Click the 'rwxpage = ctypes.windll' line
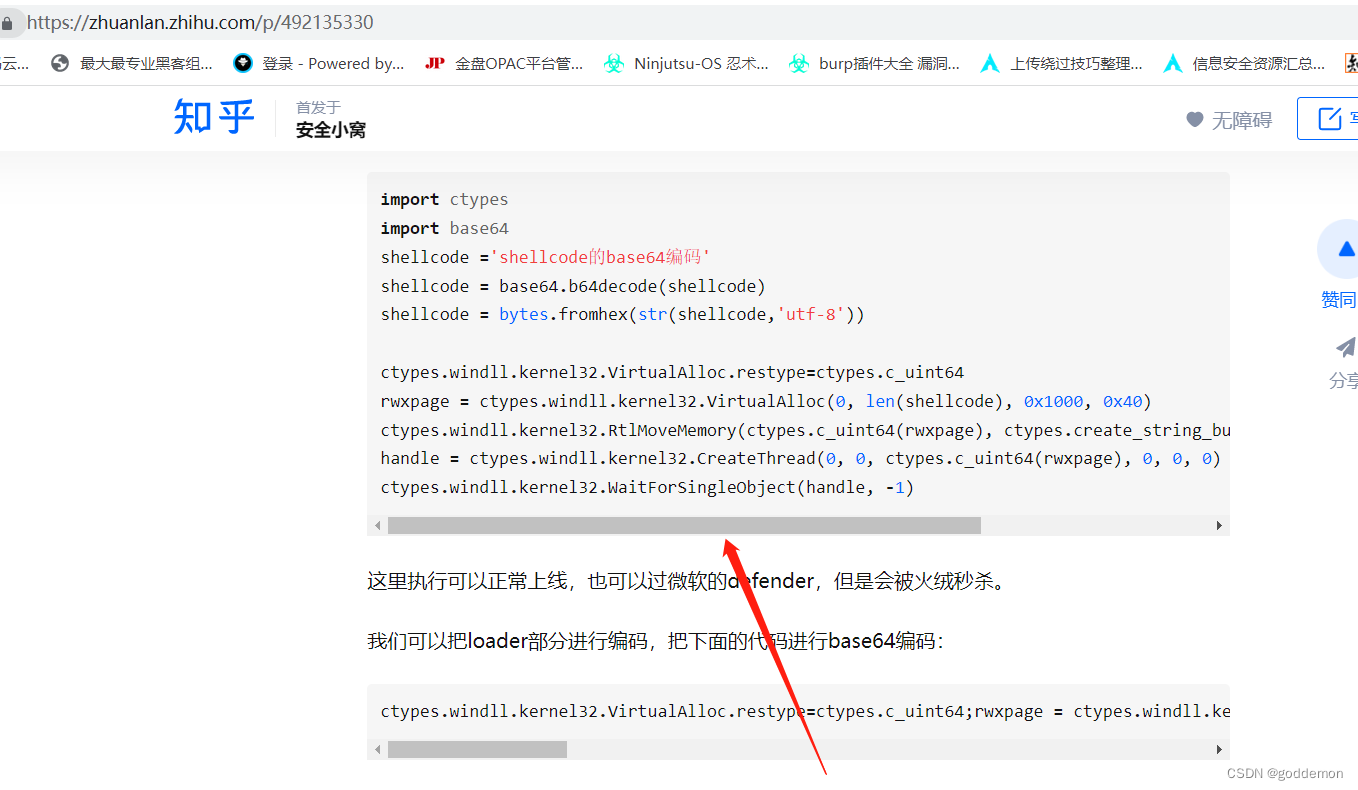This screenshot has width=1358, height=790. [767, 401]
